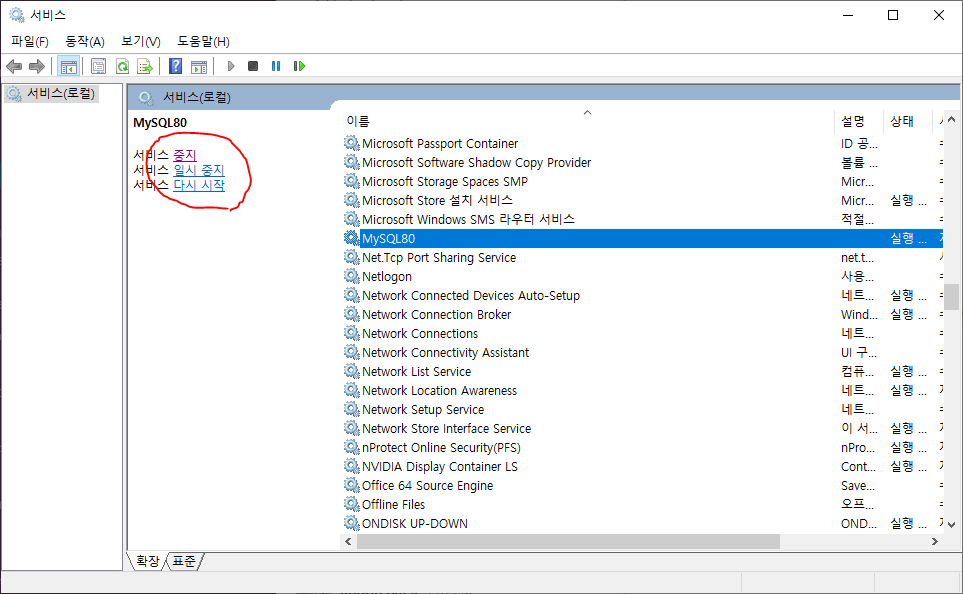Click gear icon of ONDISK UP-DOWN
Image resolution: width=963 pixels, height=594 pixels.
point(351,523)
